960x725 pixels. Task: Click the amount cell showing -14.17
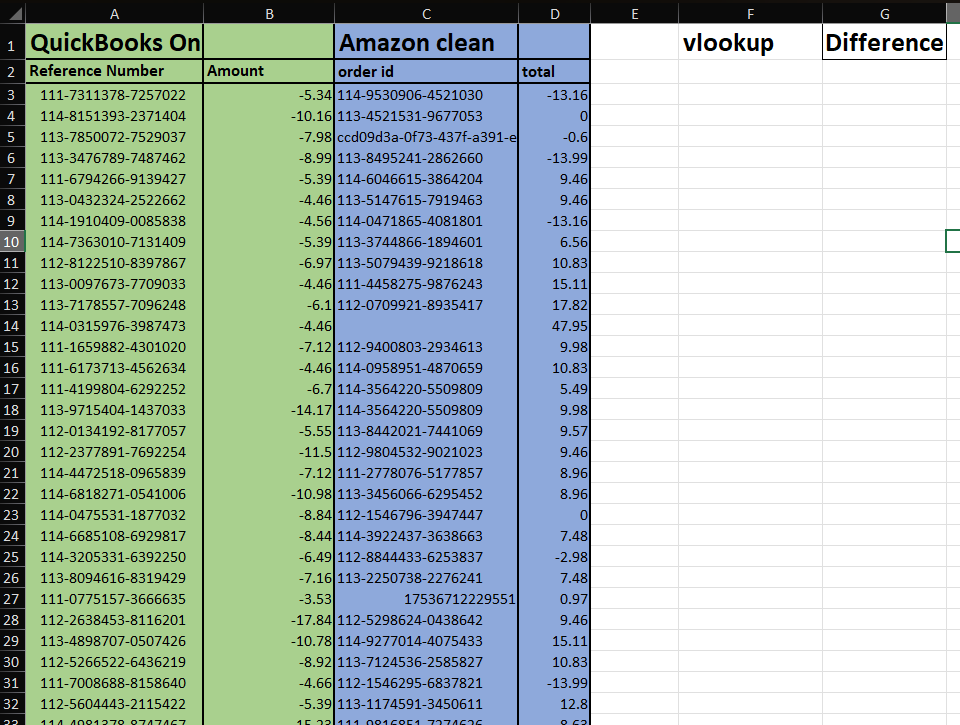pyautogui.click(x=268, y=410)
